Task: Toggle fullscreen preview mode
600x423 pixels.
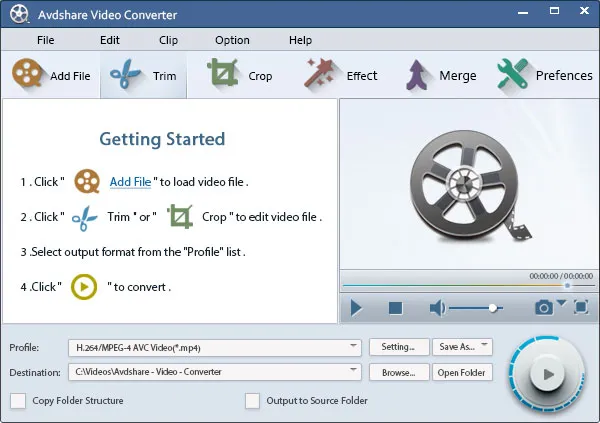Action: click(x=580, y=308)
